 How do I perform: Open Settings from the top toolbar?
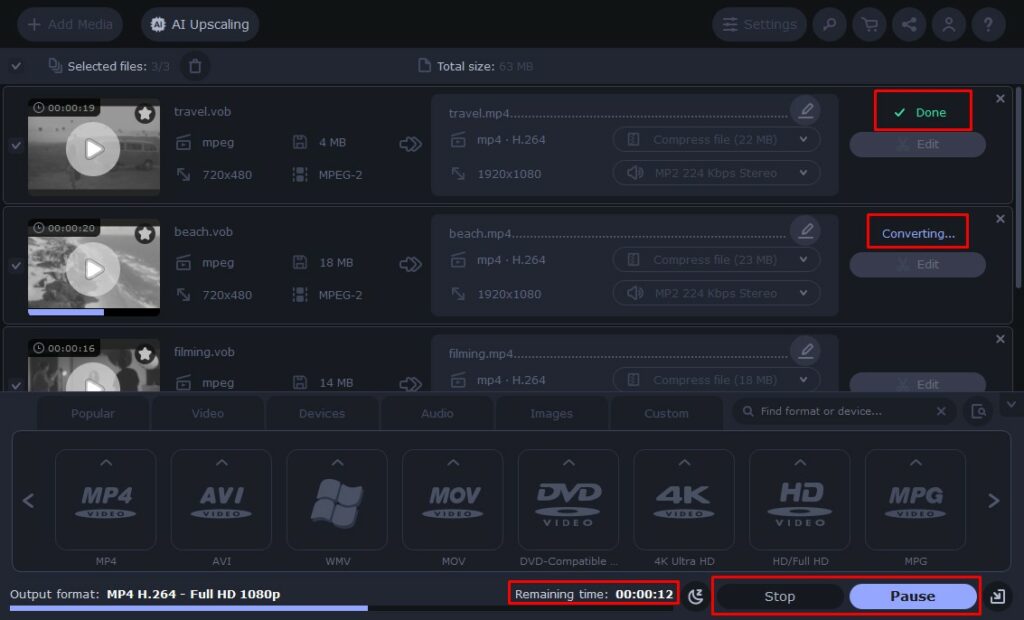tap(759, 24)
